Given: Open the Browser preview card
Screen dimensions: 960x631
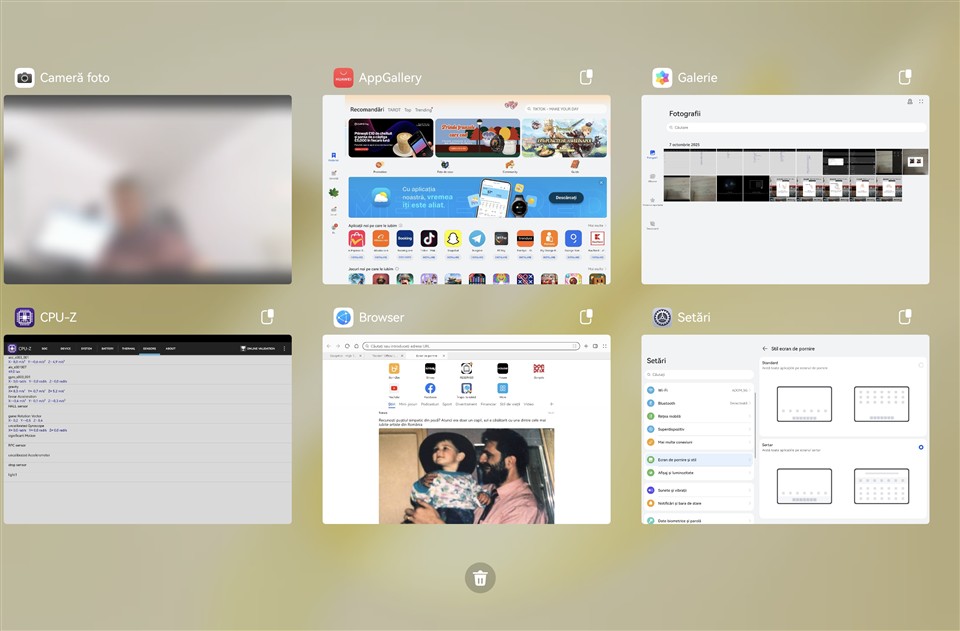Looking at the screenshot, I should (466, 430).
